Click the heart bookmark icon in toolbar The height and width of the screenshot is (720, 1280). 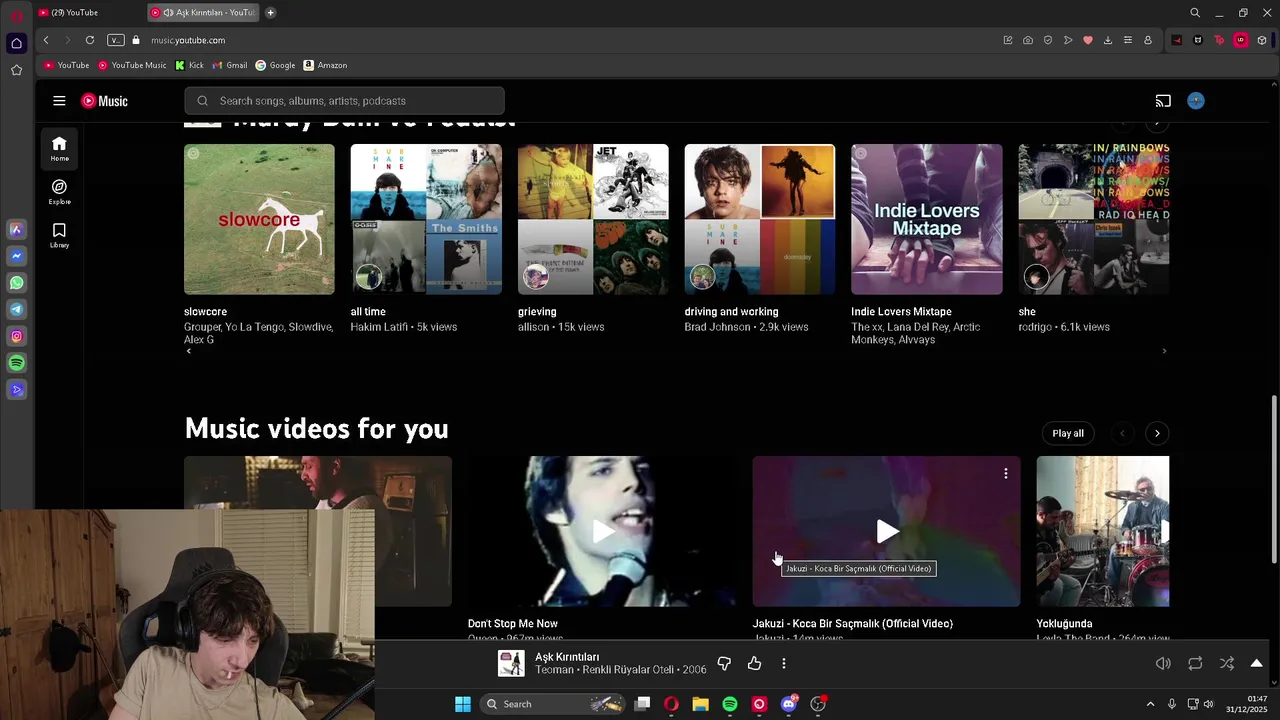click(1088, 40)
